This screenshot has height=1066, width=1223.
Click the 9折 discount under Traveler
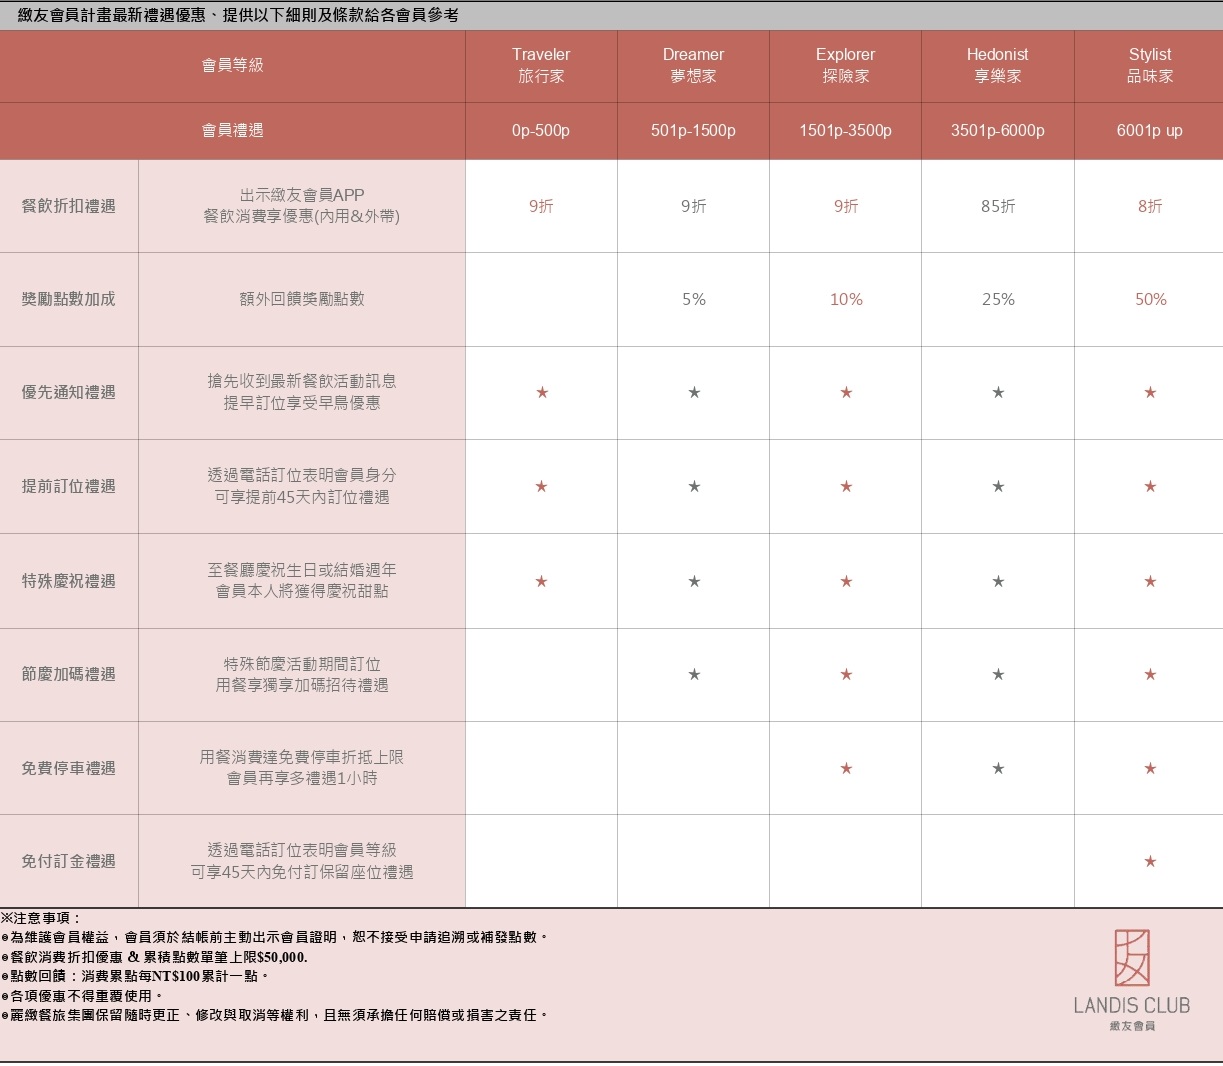pyautogui.click(x=541, y=206)
